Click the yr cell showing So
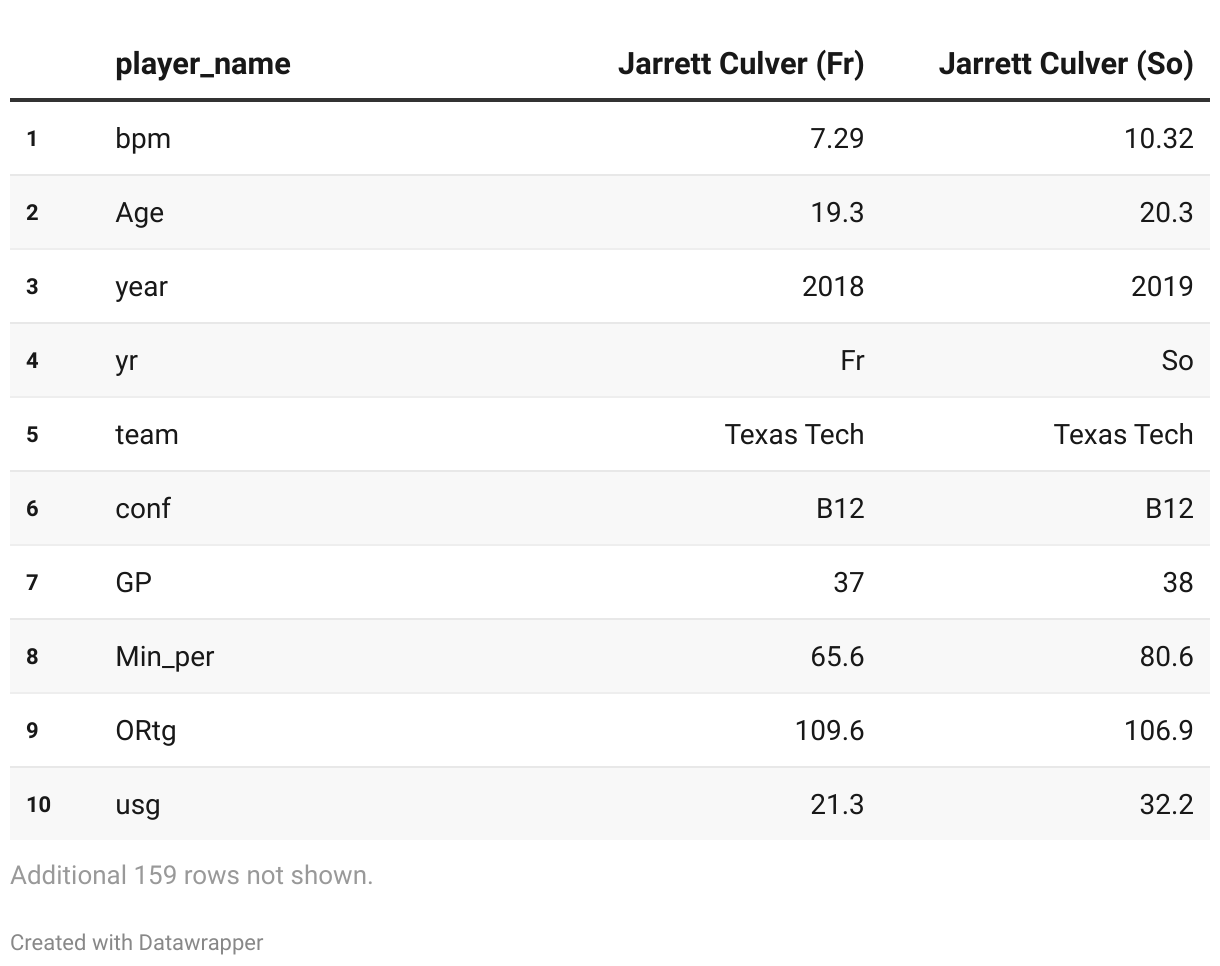The width and height of the screenshot is (1220, 966). pyautogui.click(x=1177, y=360)
